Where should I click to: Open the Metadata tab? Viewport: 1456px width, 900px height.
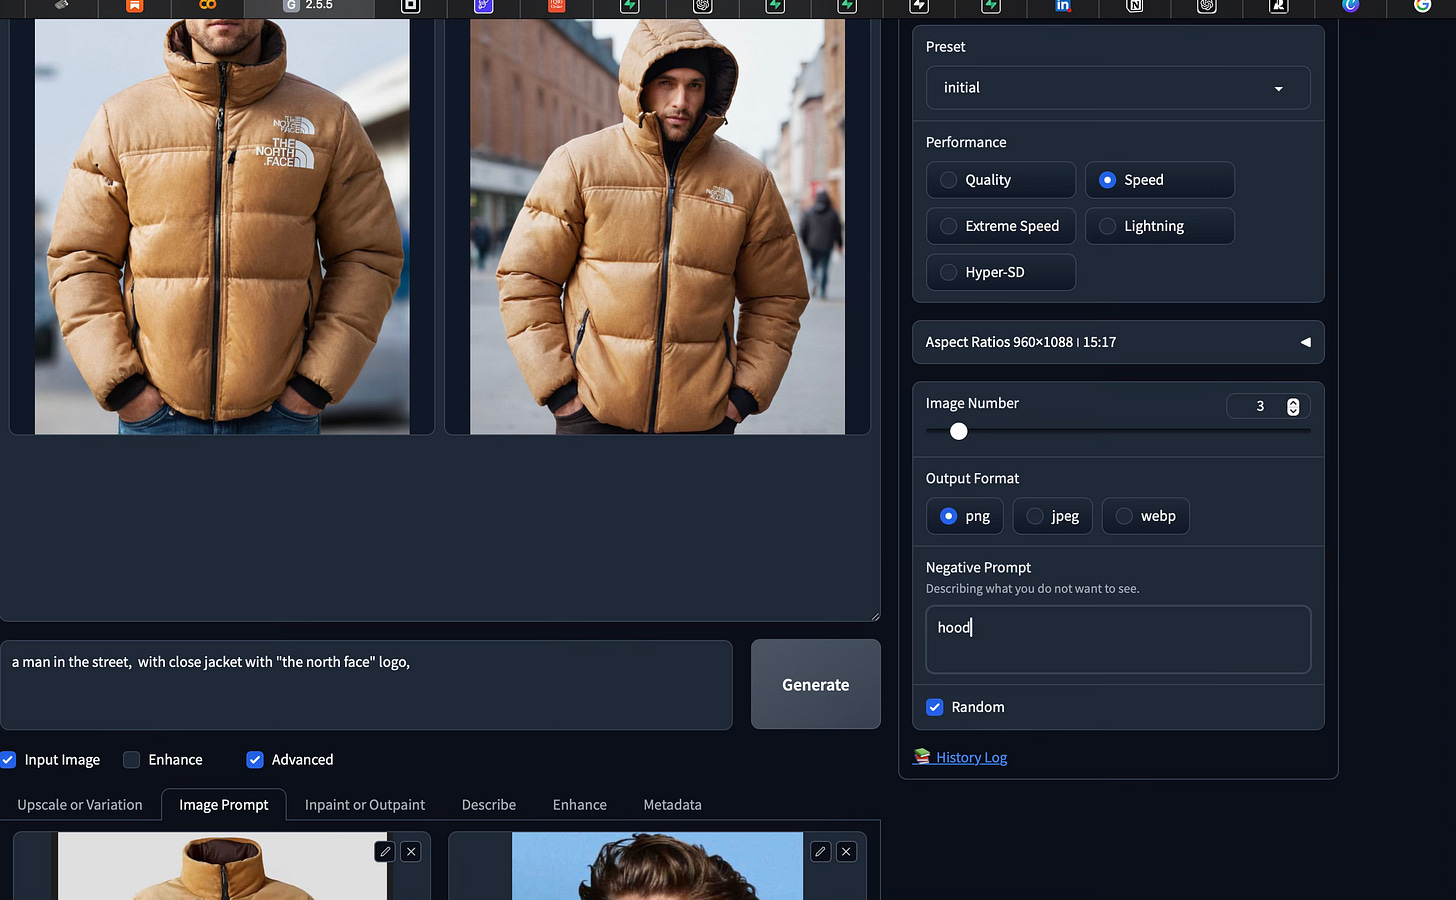[672, 805]
